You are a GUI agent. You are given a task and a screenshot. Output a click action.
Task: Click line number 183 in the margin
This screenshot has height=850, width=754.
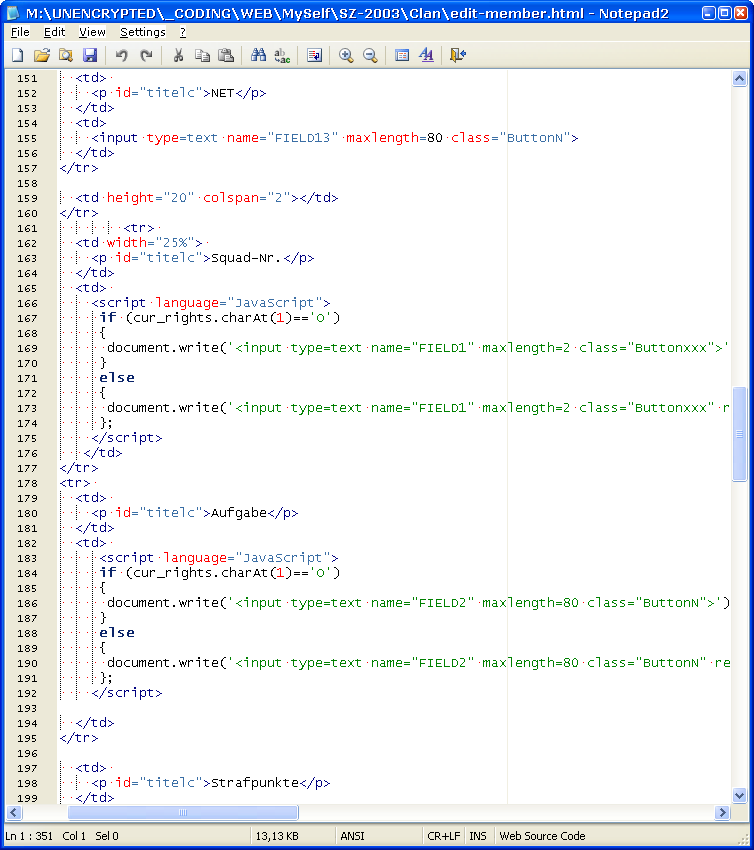pyautogui.click(x=27, y=558)
